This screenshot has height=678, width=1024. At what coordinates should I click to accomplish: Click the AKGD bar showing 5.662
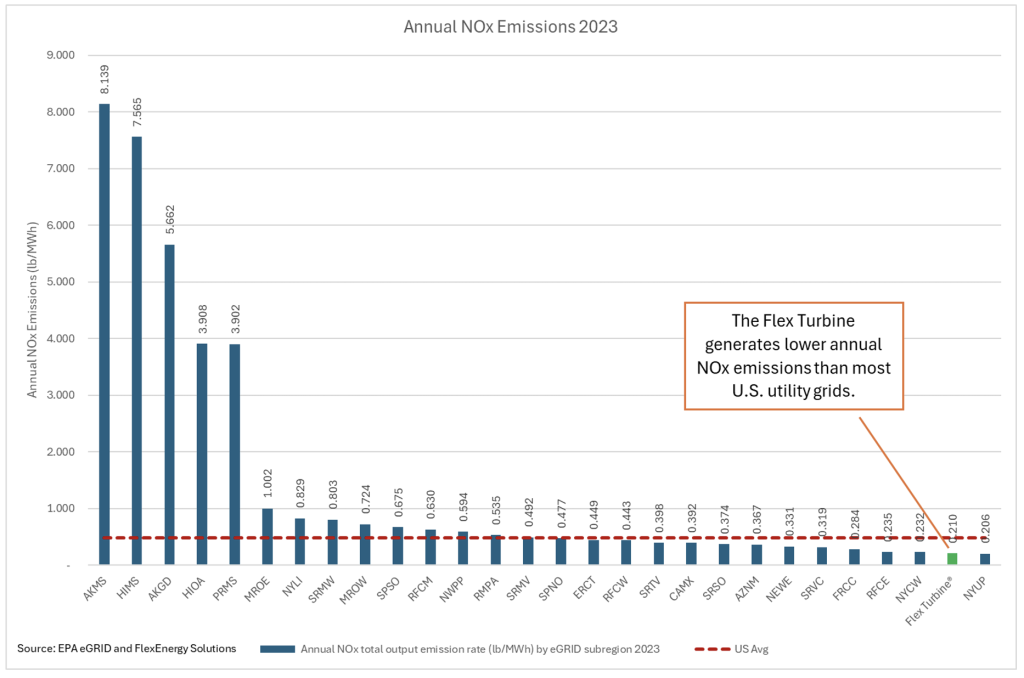coord(170,404)
